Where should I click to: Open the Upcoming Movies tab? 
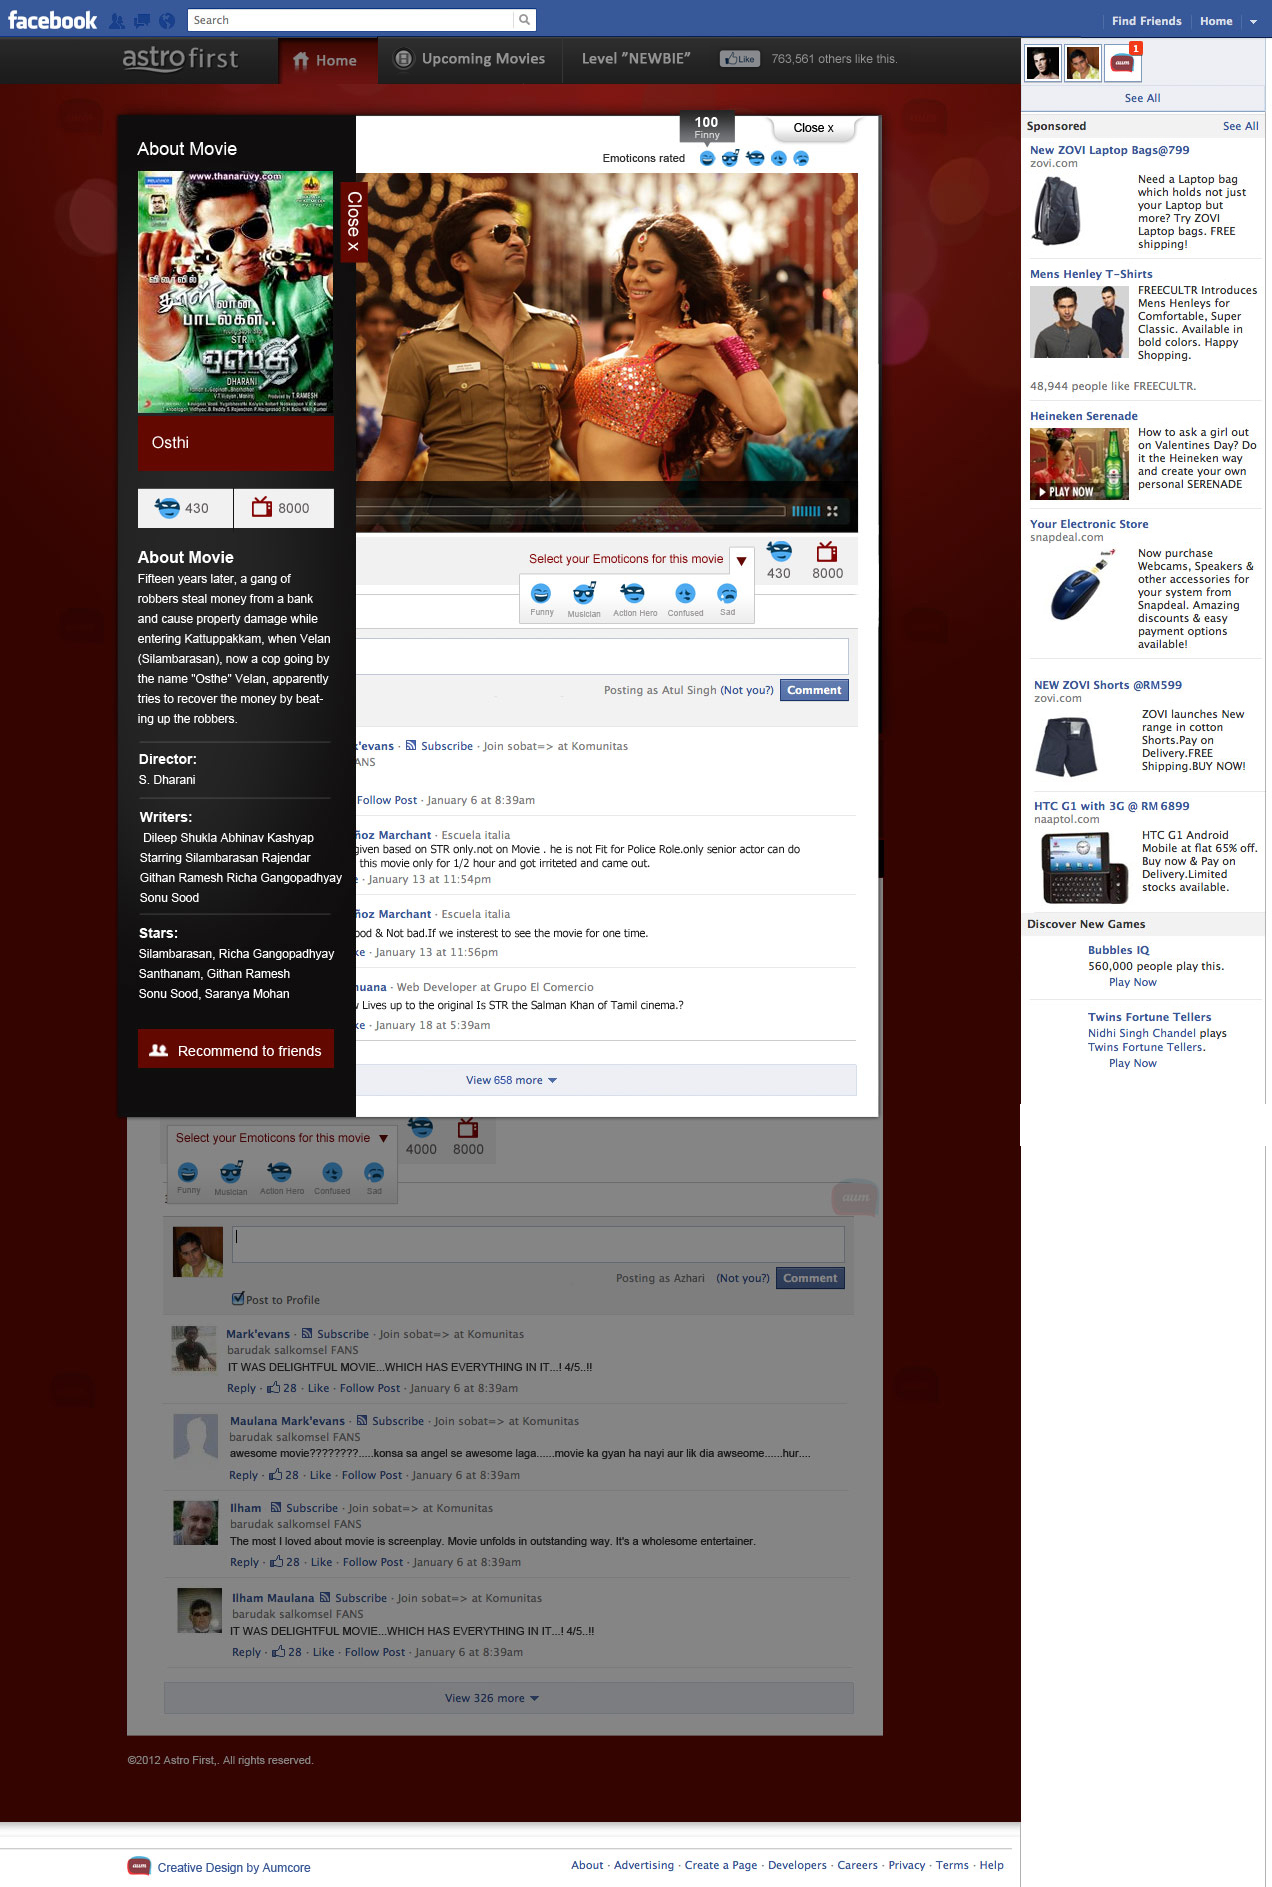pos(470,59)
